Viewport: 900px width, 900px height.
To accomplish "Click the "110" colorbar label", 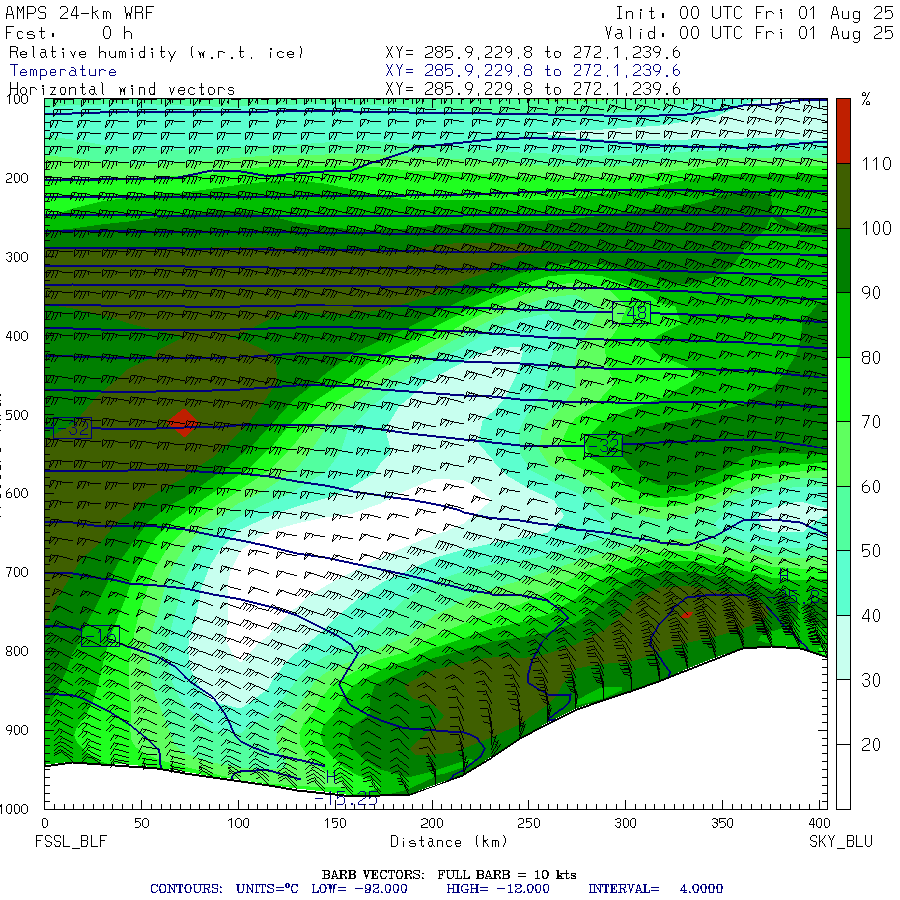I will [x=876, y=164].
